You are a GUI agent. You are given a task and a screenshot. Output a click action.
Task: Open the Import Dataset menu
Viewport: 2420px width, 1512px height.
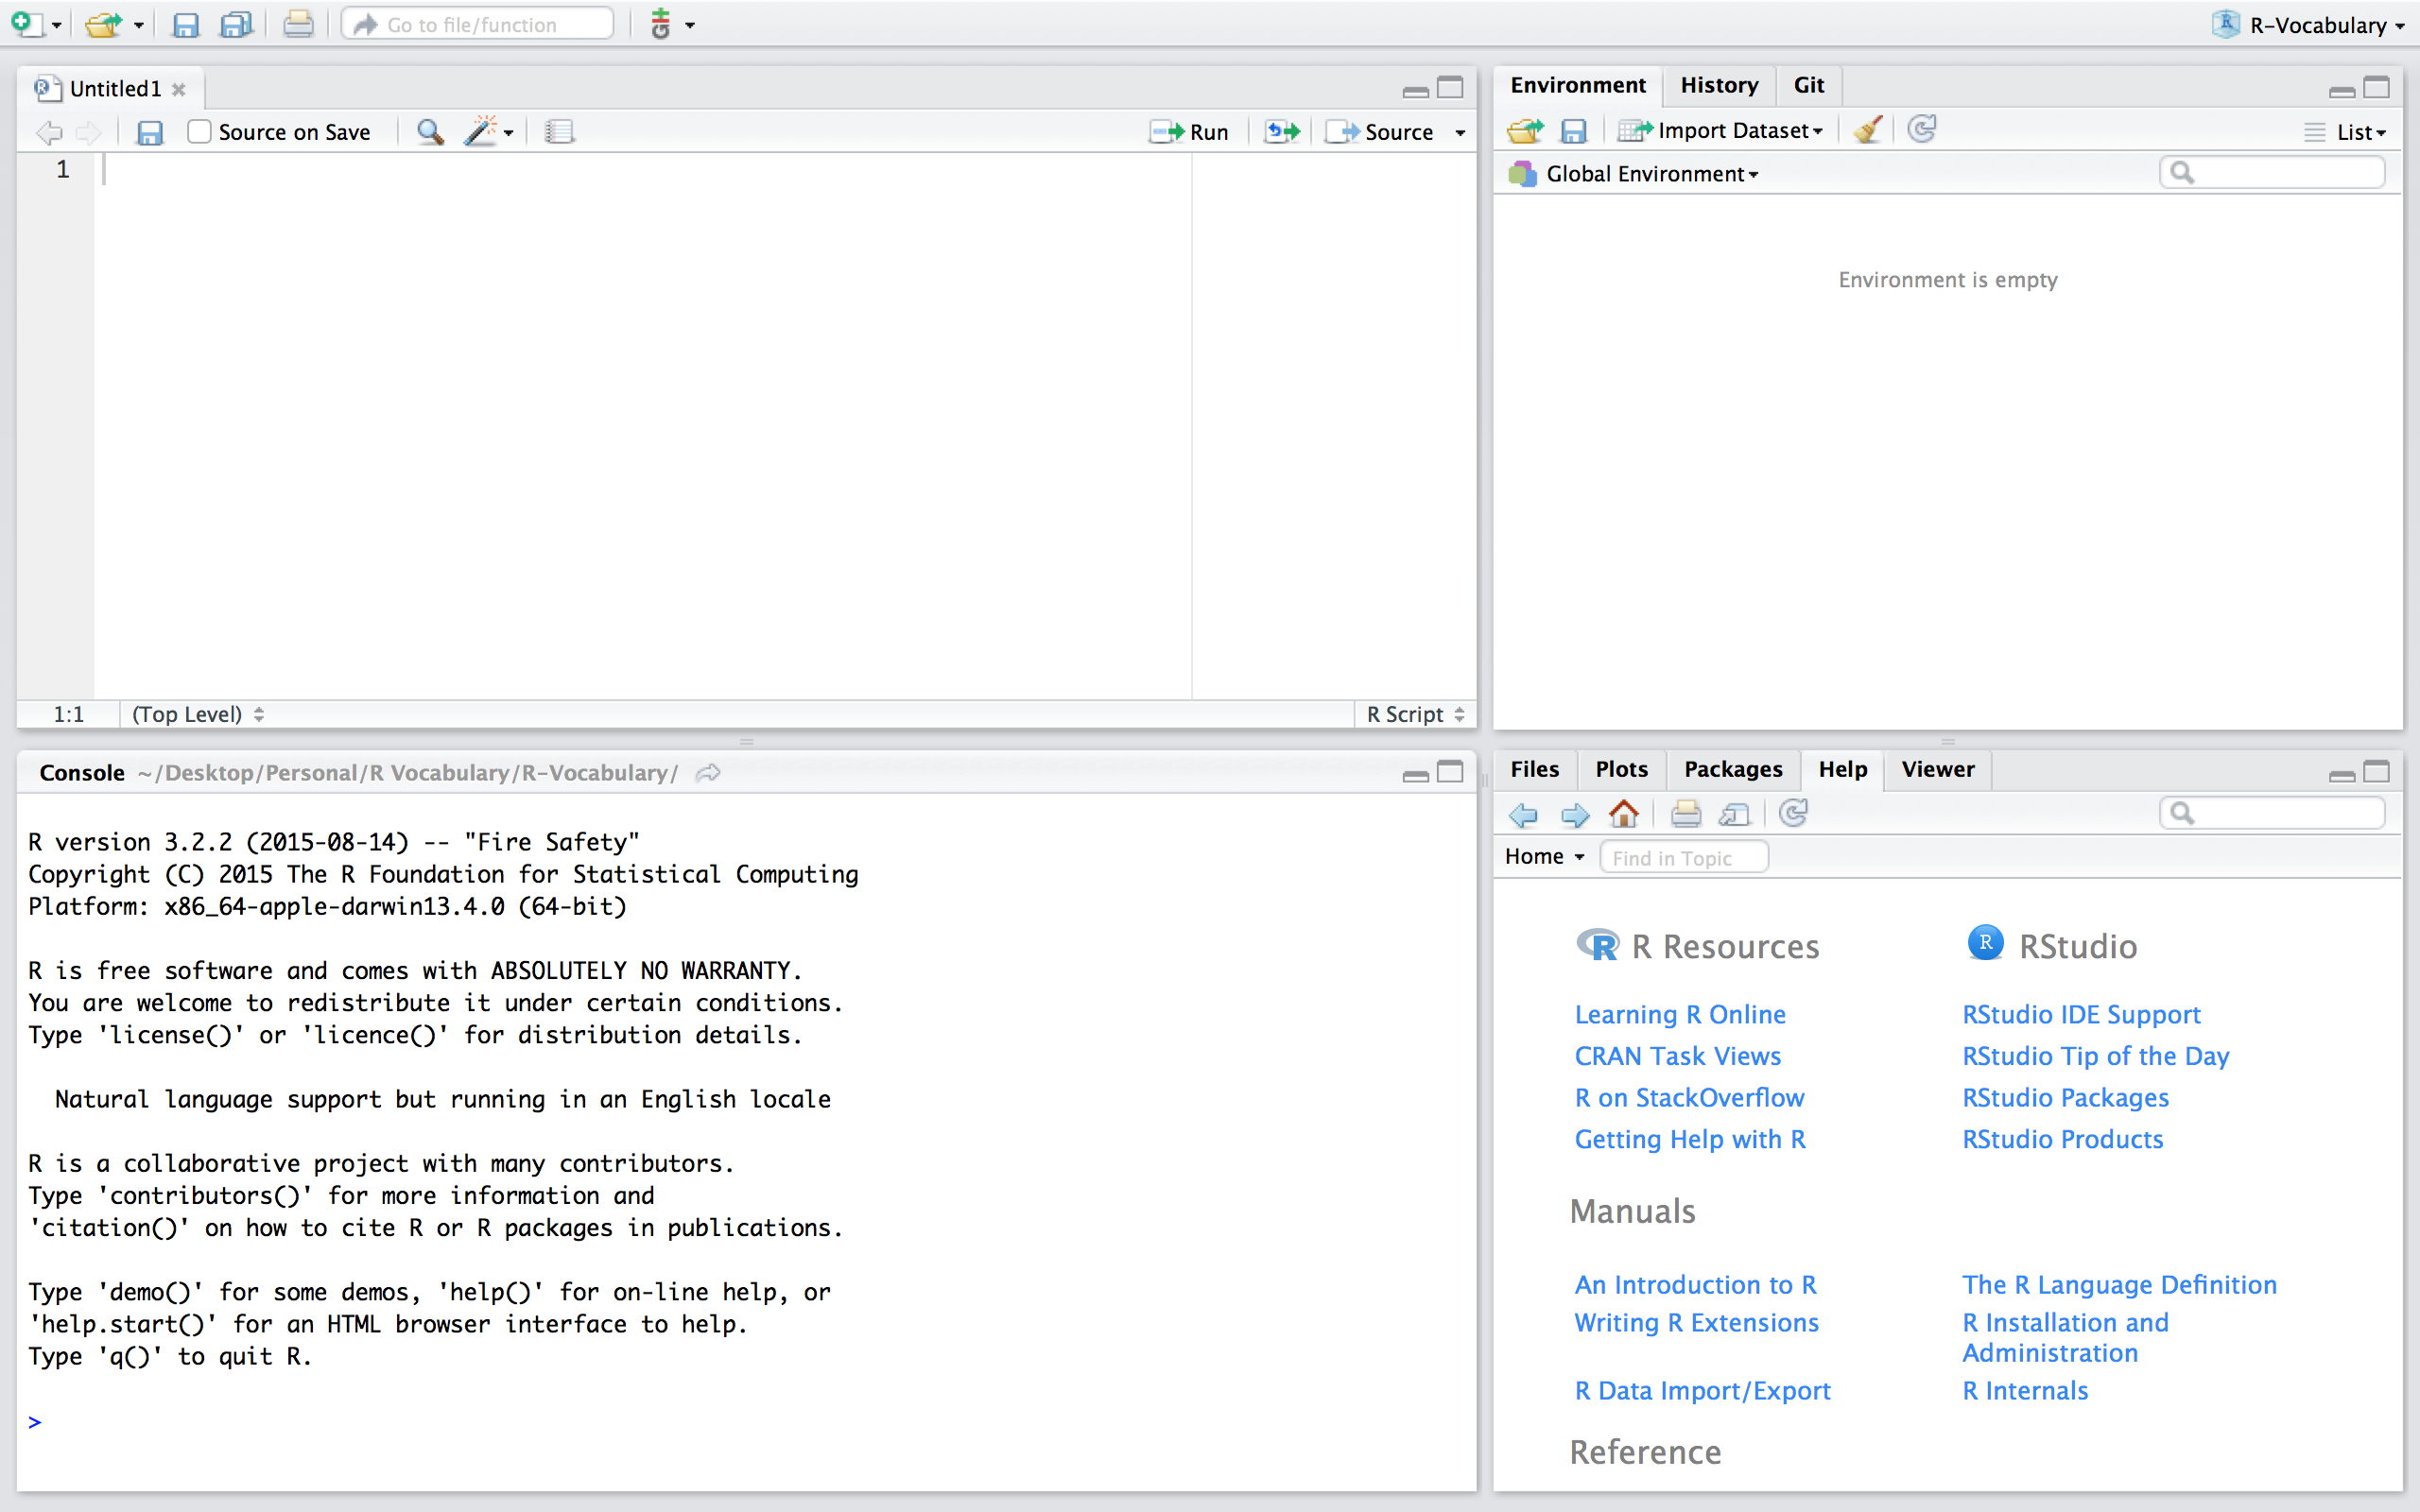1720,131
